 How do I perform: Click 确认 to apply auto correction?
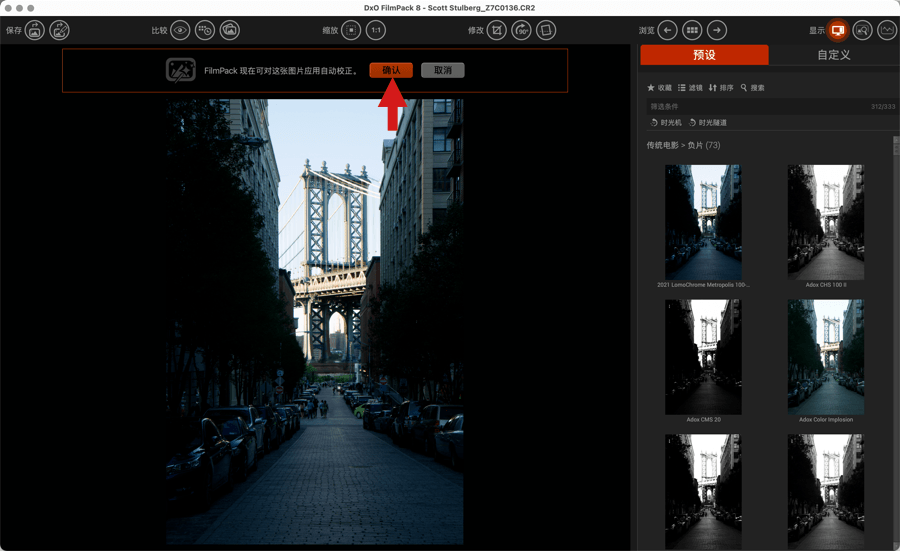click(391, 70)
